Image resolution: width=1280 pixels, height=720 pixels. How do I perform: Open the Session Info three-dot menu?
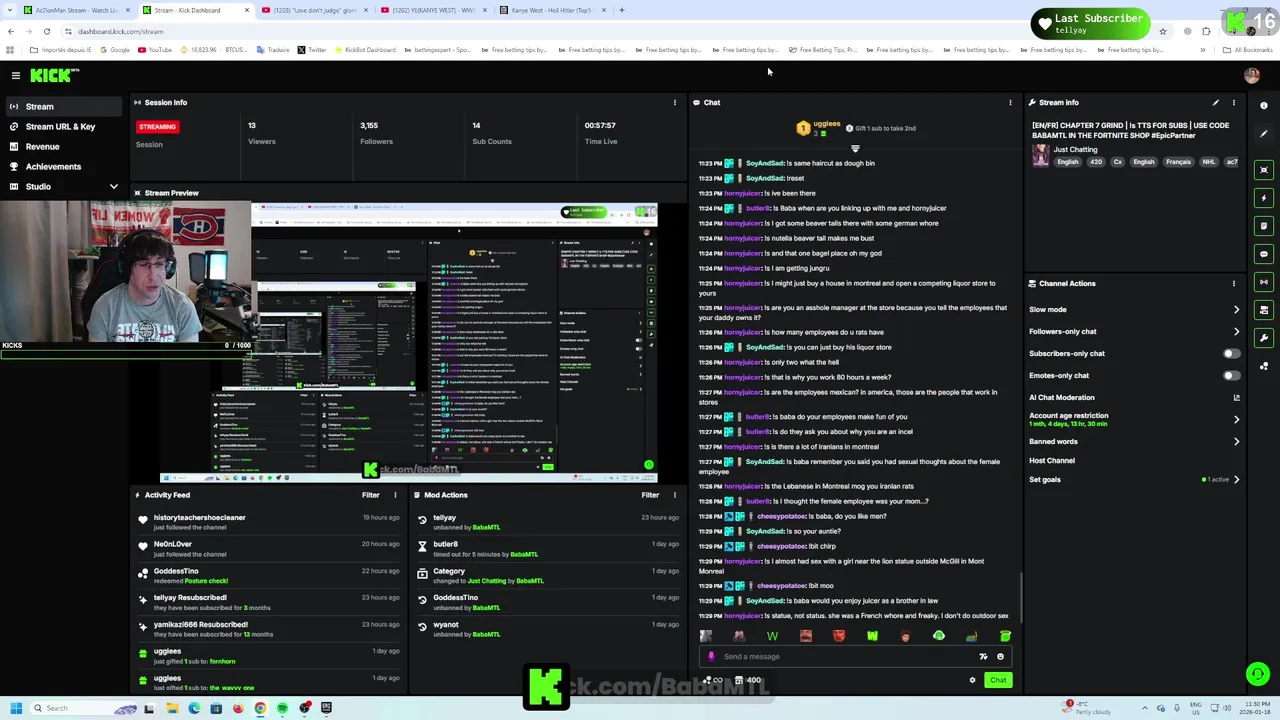(x=674, y=102)
